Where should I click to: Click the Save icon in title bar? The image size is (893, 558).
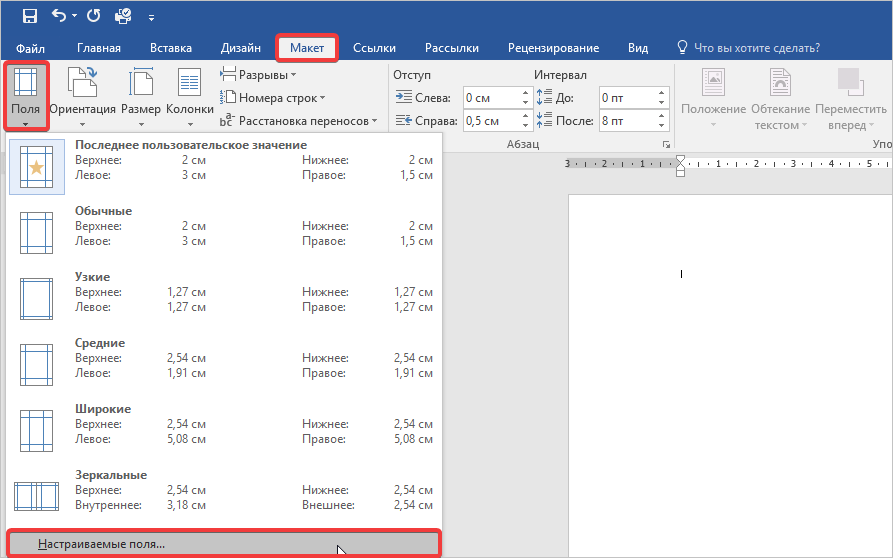click(30, 16)
